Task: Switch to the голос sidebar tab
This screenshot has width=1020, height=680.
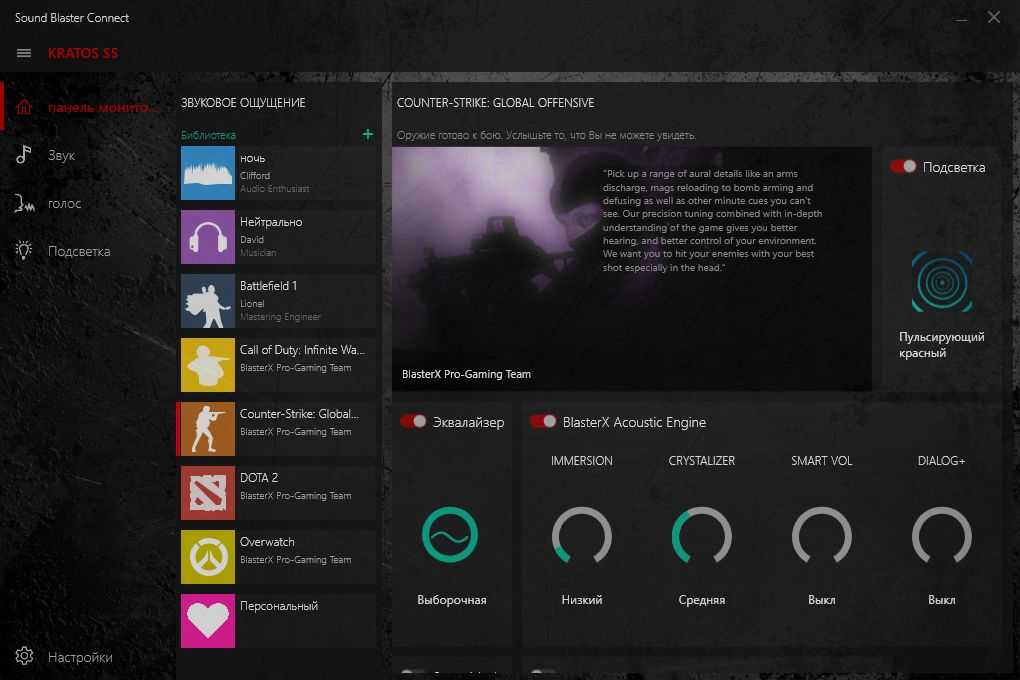Action: coord(64,204)
